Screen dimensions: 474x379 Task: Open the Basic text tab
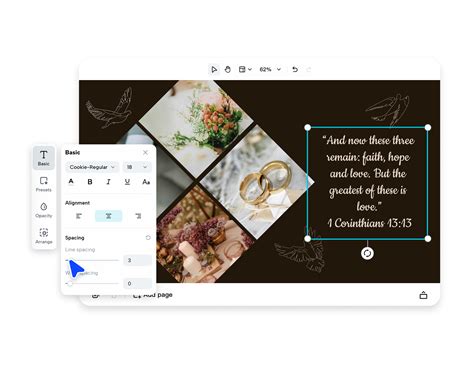(x=44, y=158)
